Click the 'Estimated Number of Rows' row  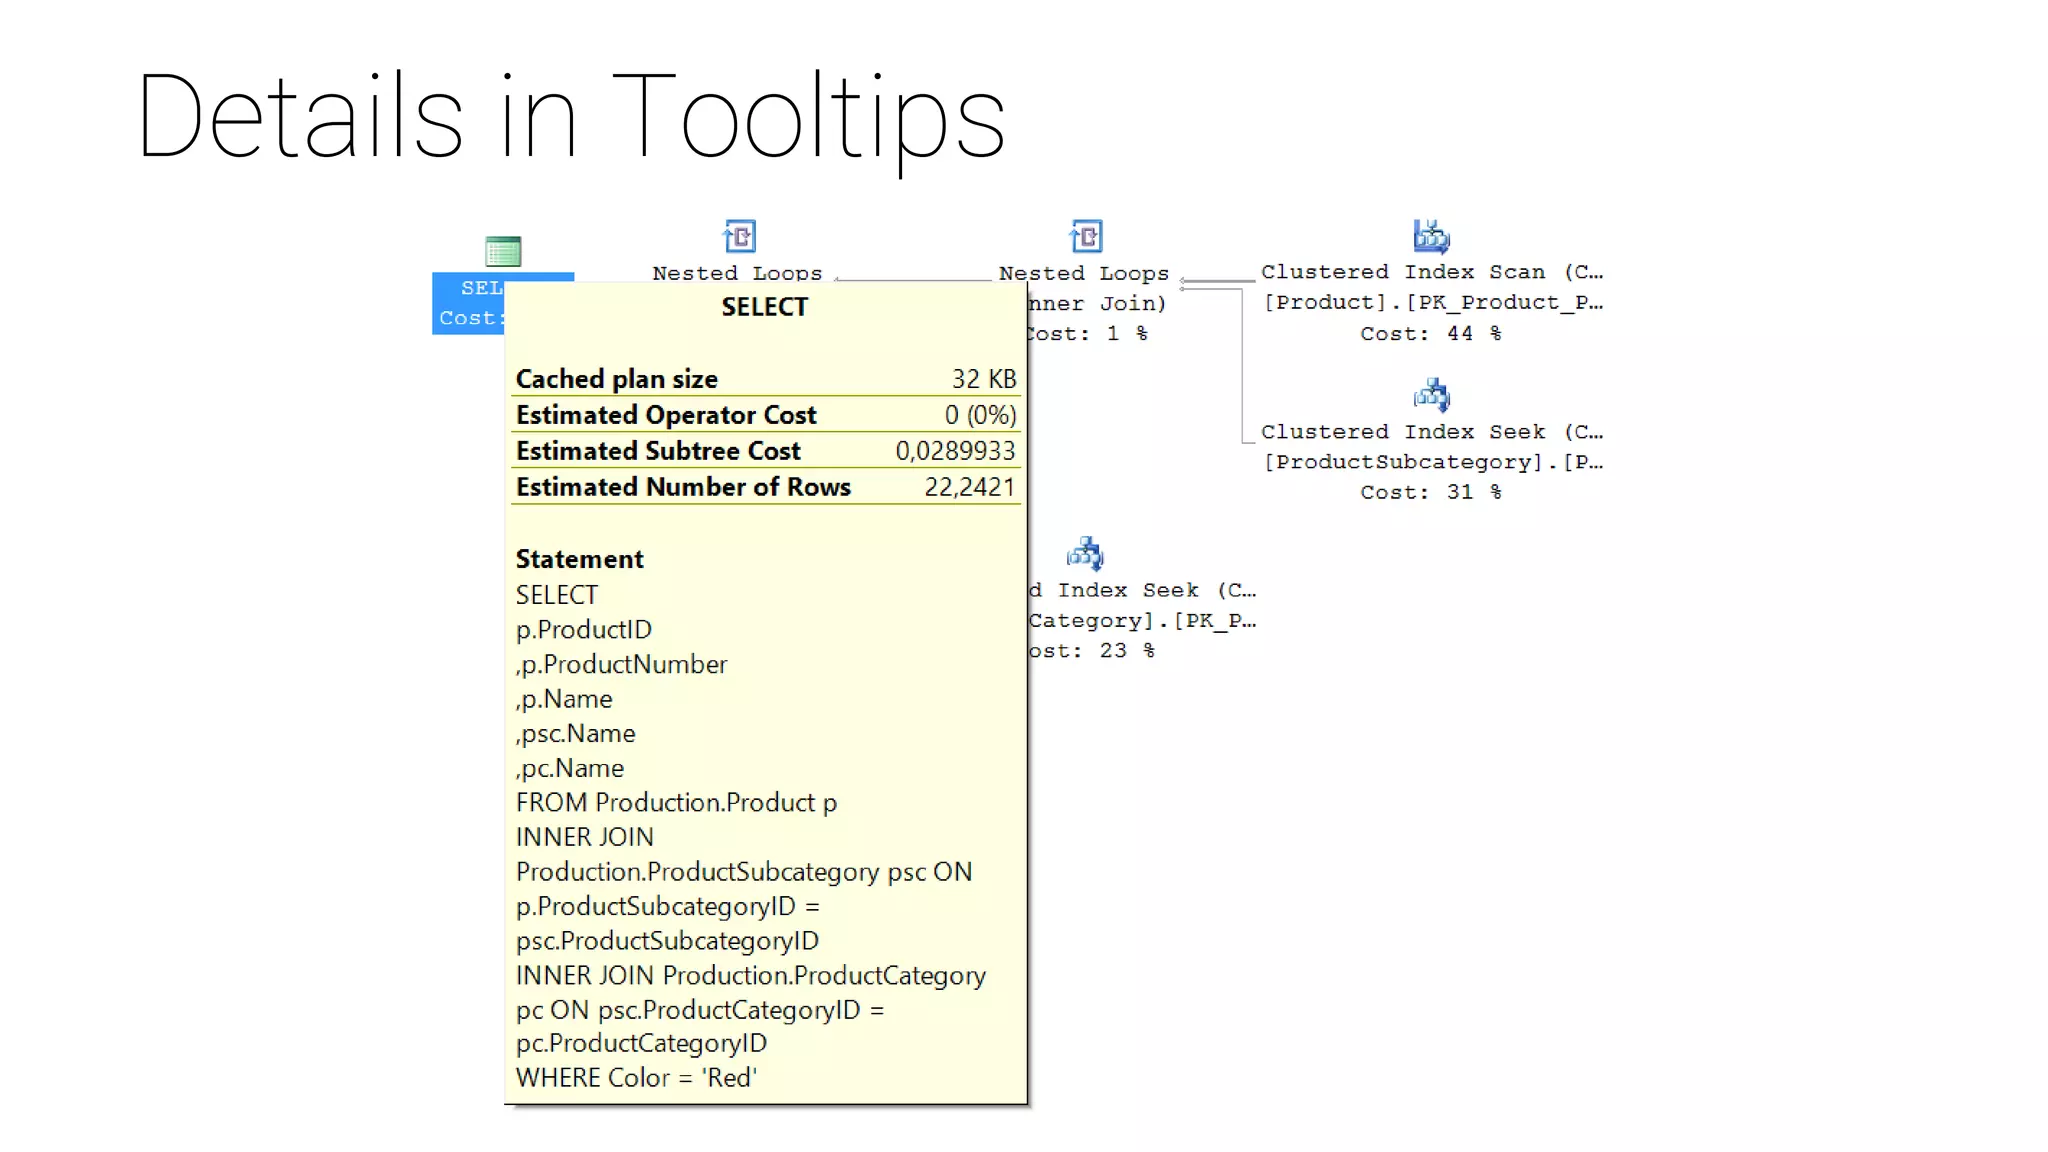tap(766, 487)
